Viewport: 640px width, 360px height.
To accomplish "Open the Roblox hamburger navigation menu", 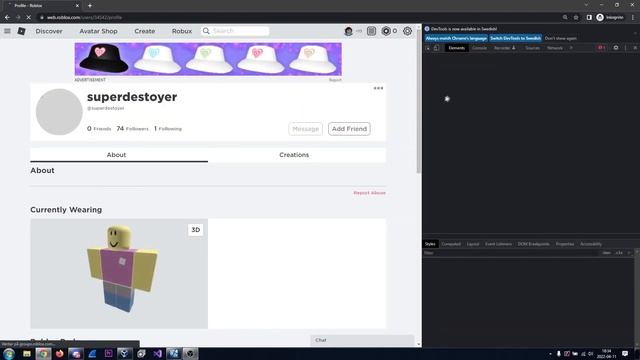I will tap(7, 31).
